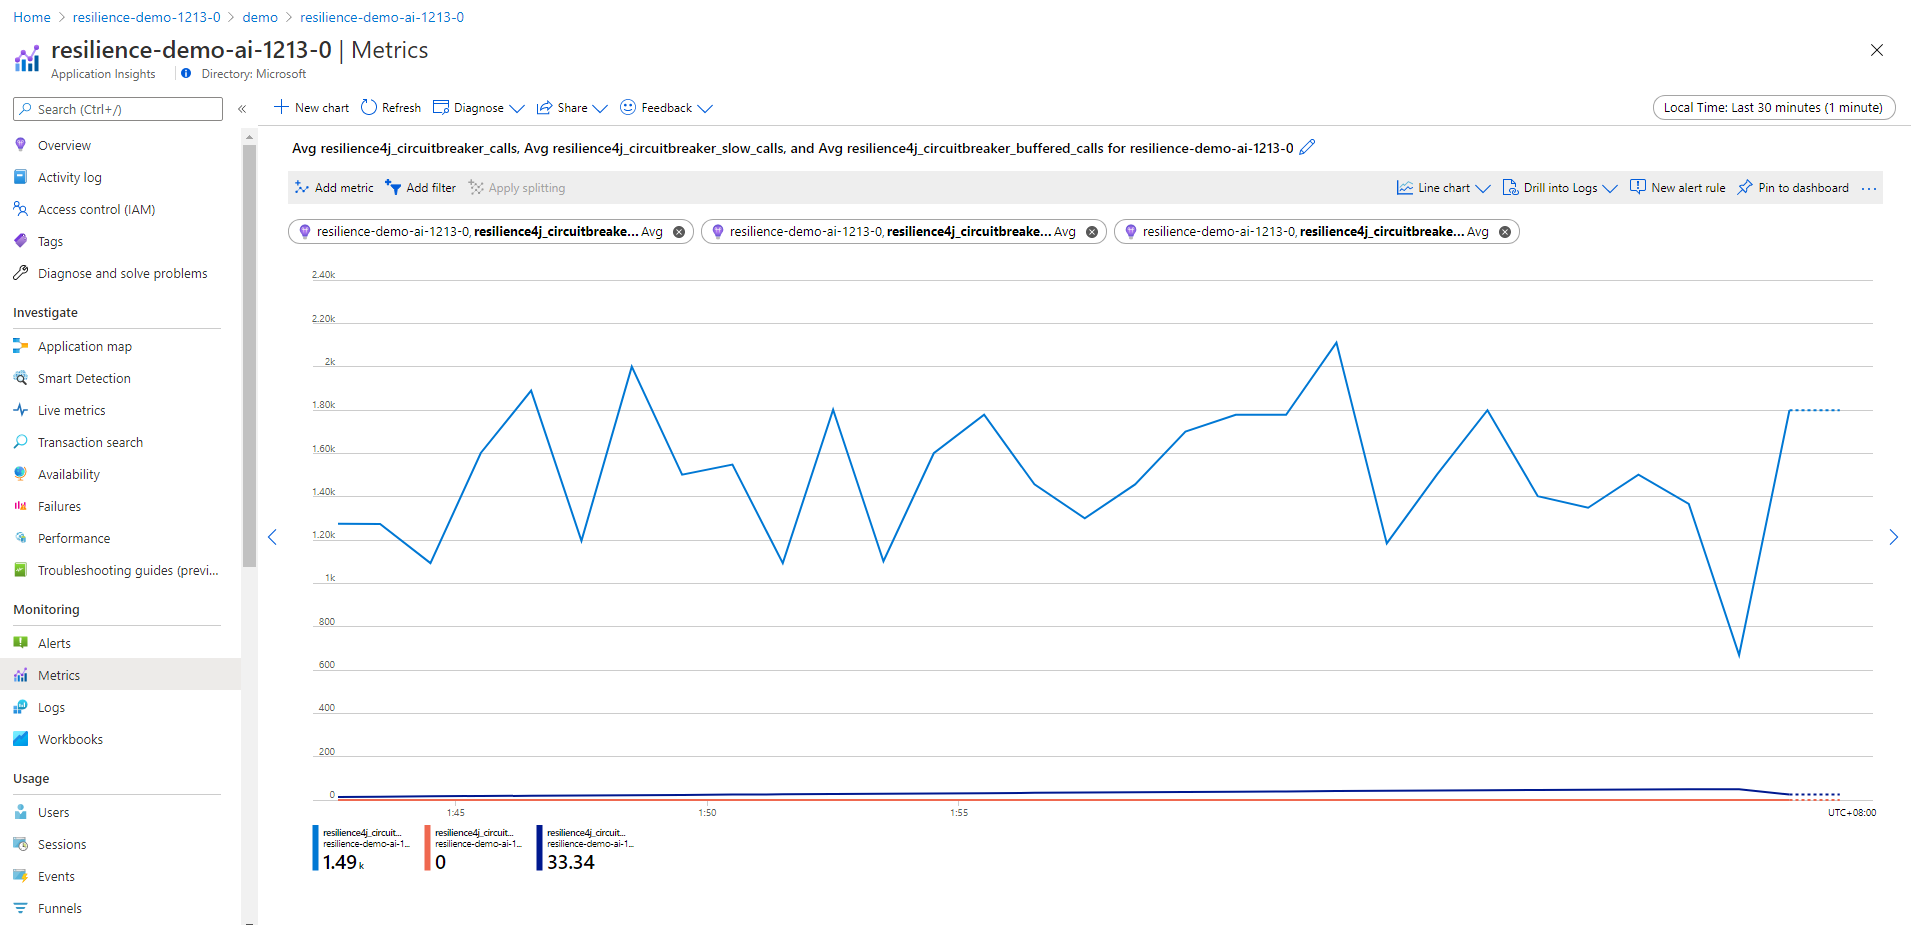
Task: Remove the third resilience4j metric pill
Action: pos(1505,232)
